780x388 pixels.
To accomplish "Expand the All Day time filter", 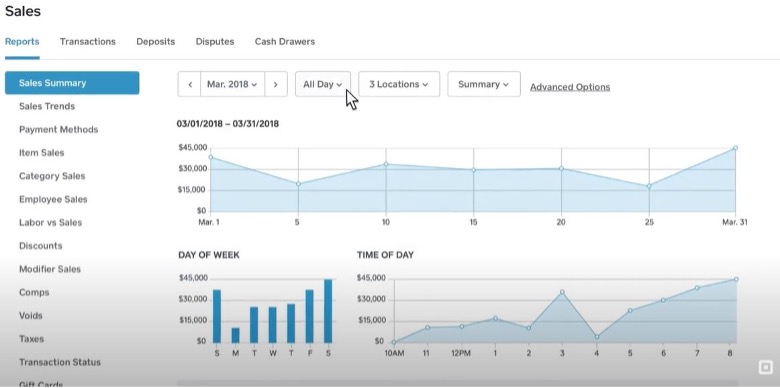I will [x=323, y=85].
